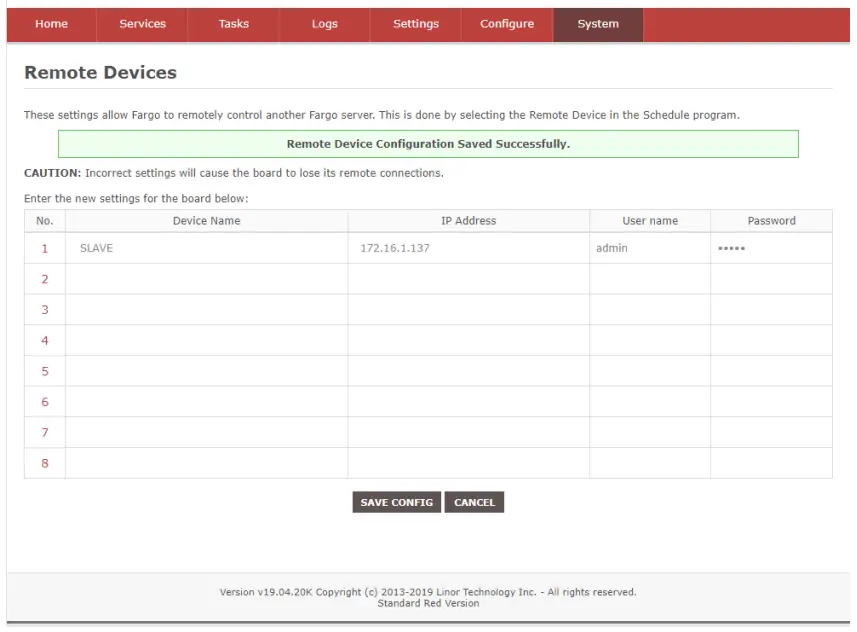The height and width of the screenshot is (632, 857).
Task: Click the Device Name field in row 2
Action: pos(207,279)
